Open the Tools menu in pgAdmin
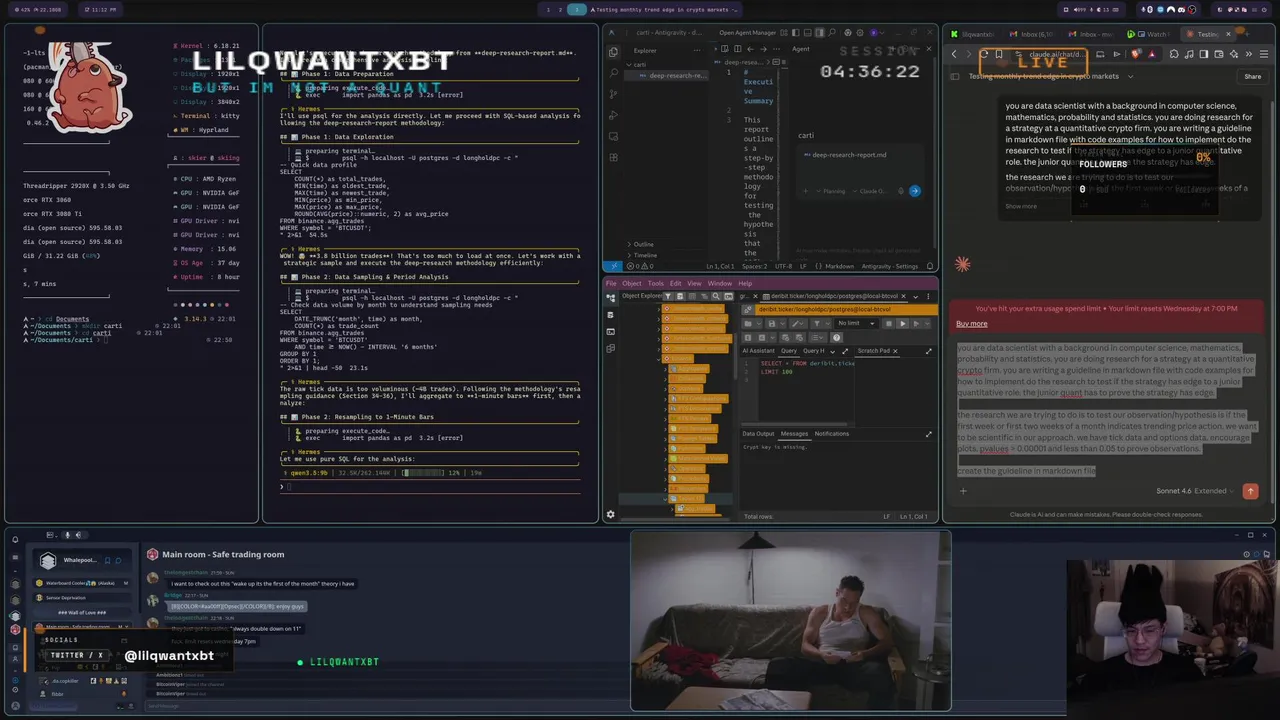Image resolution: width=1280 pixels, height=720 pixels. click(656, 283)
